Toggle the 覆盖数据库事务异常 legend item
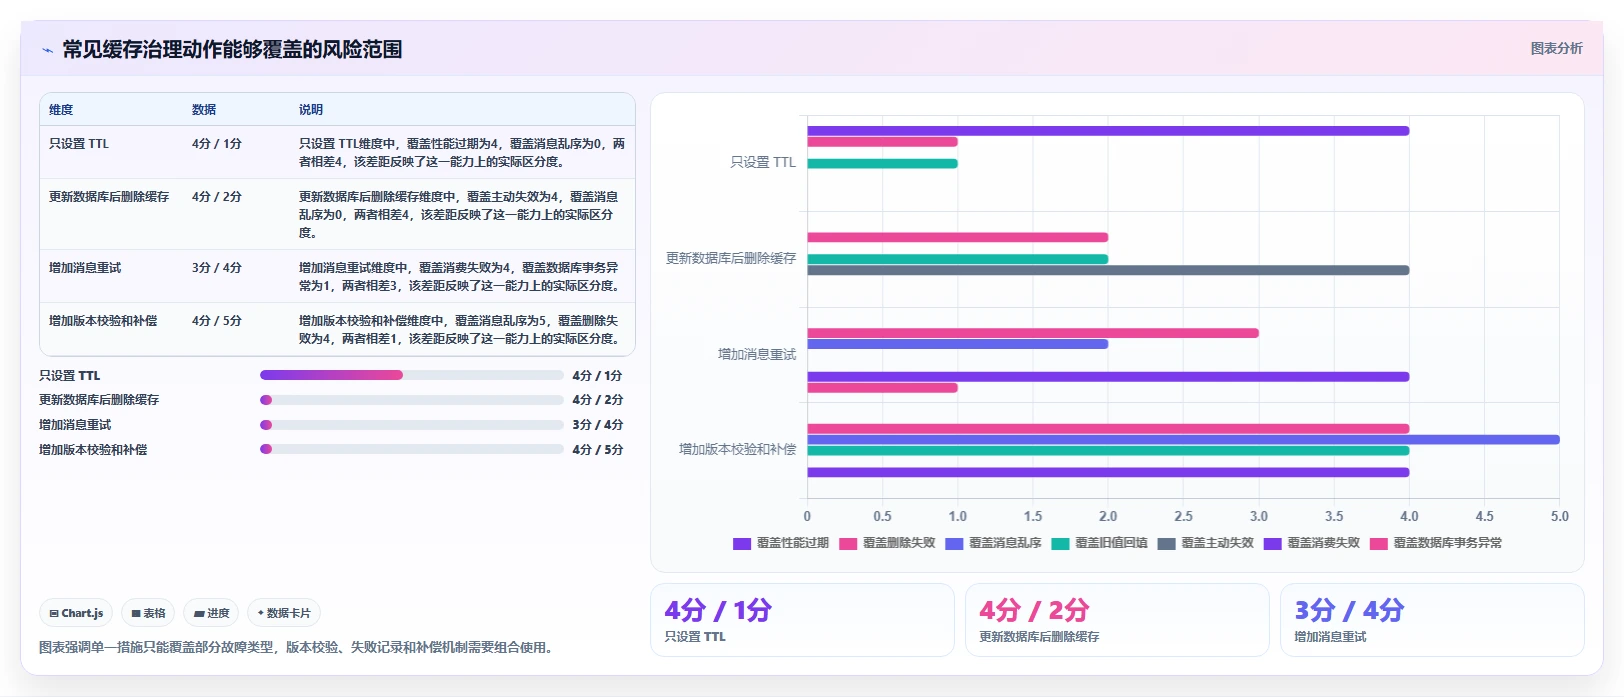Image resolution: width=1624 pixels, height=697 pixels. pos(1435,543)
